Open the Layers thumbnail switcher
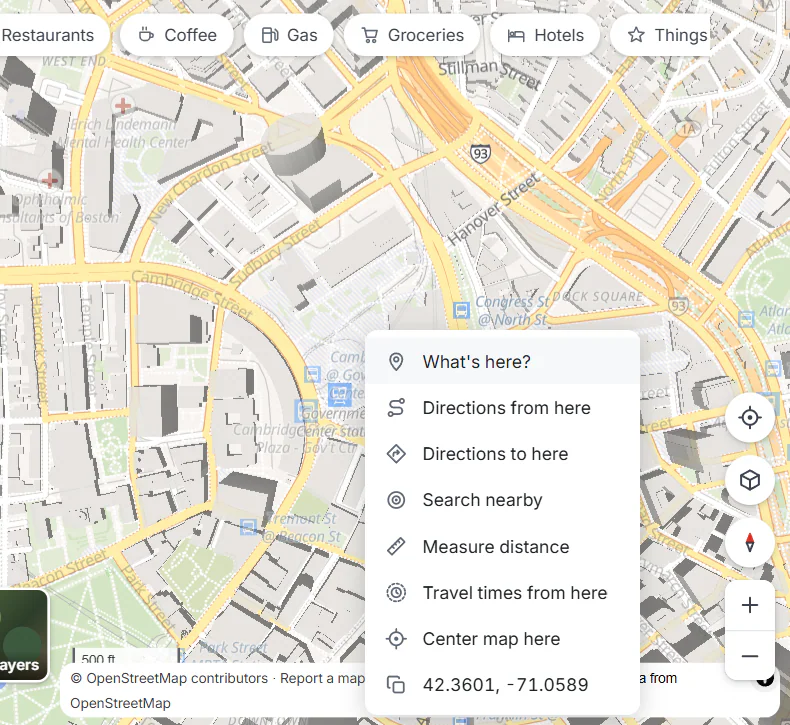Image resolution: width=790 pixels, height=725 pixels. tap(22, 636)
